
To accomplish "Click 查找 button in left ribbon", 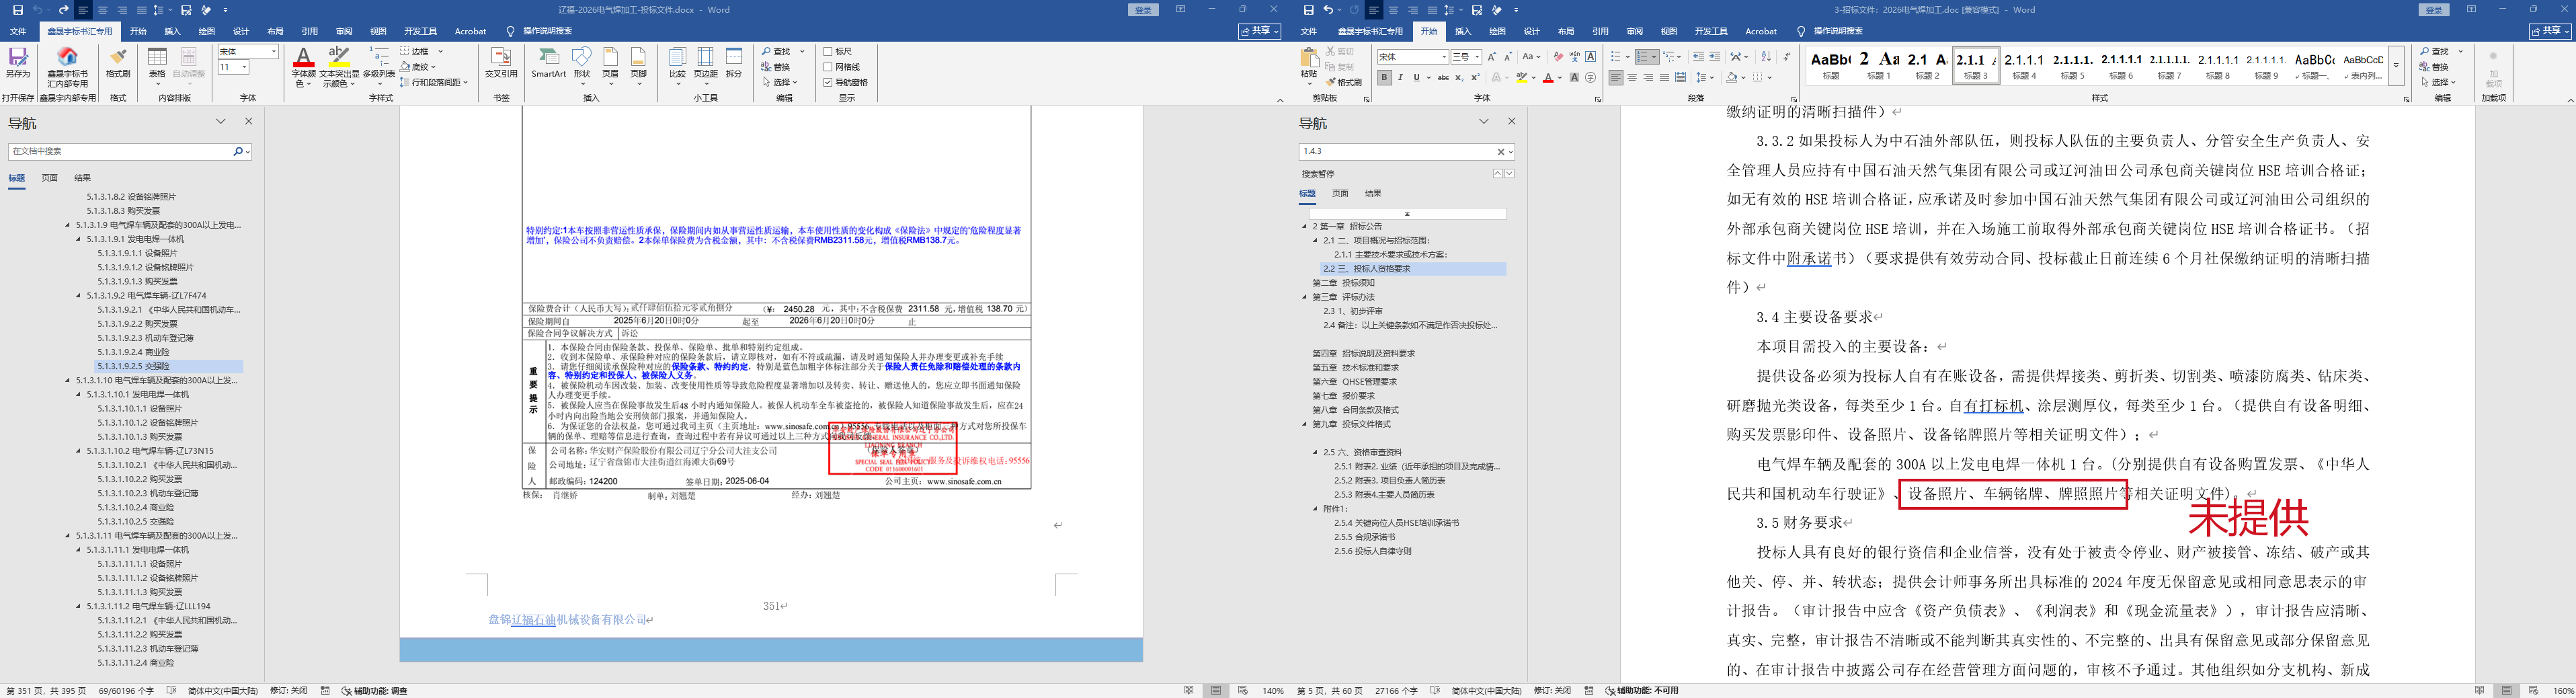I will (x=777, y=51).
